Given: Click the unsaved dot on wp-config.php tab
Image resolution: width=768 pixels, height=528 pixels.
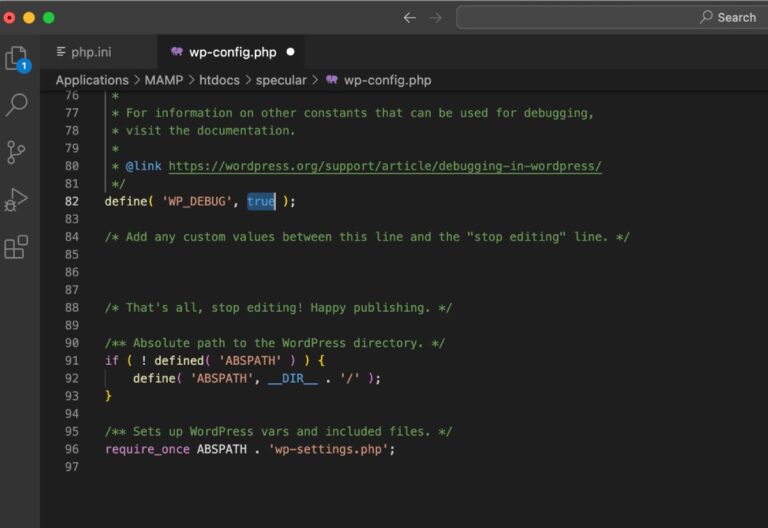Looking at the screenshot, I should tap(291, 51).
